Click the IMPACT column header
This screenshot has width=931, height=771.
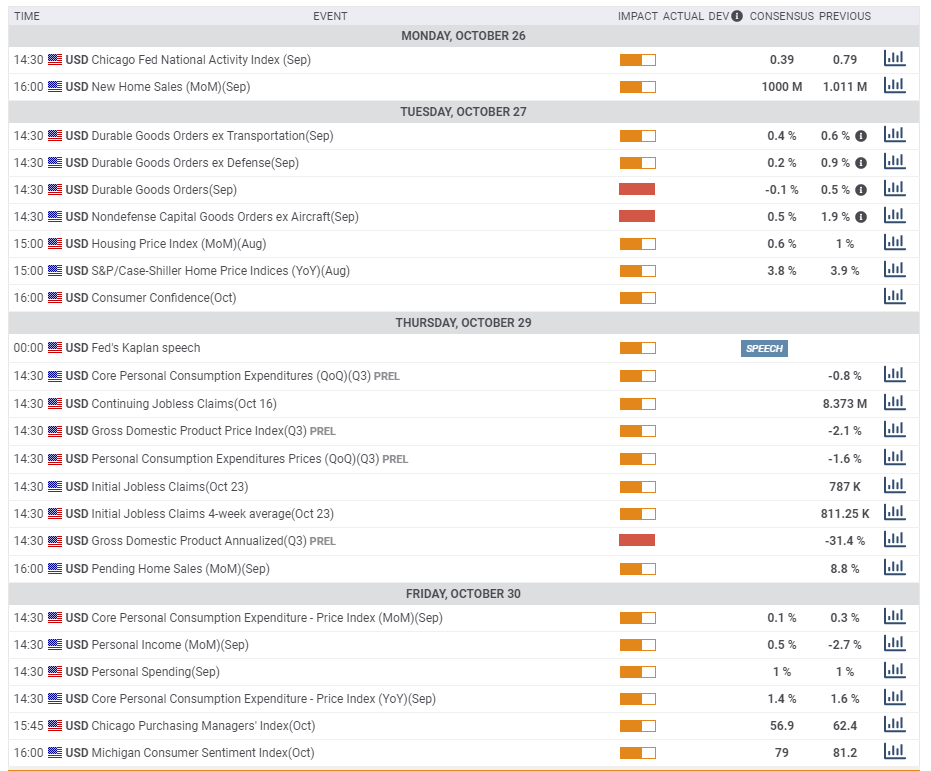[x=638, y=16]
